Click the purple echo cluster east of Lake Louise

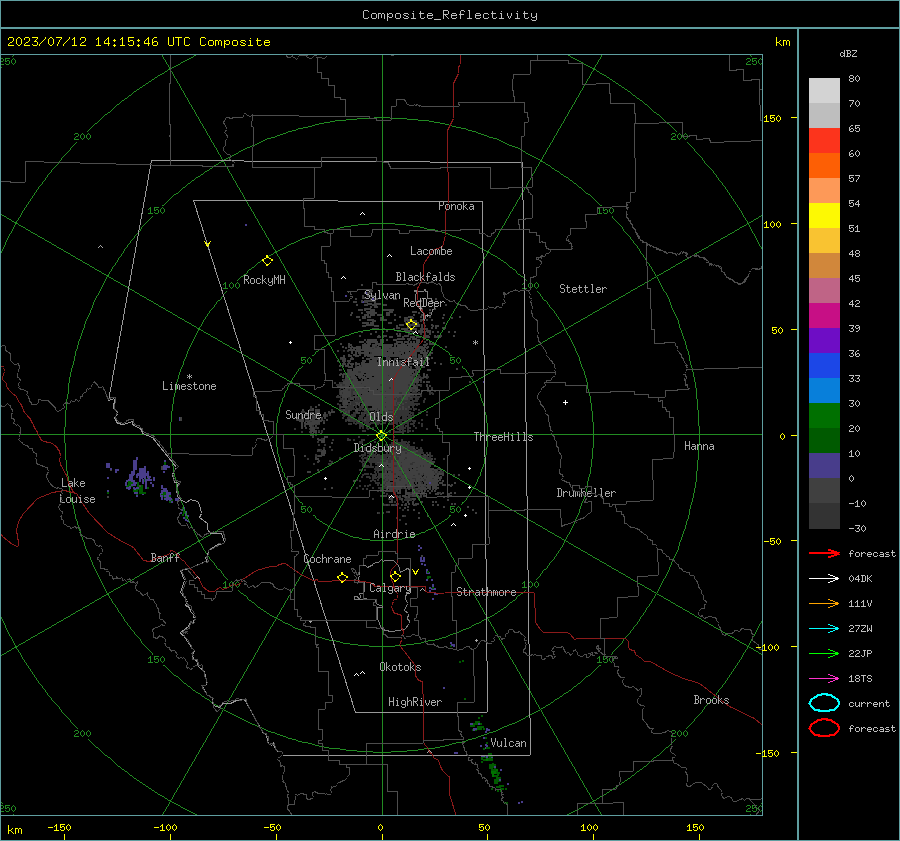point(140,478)
